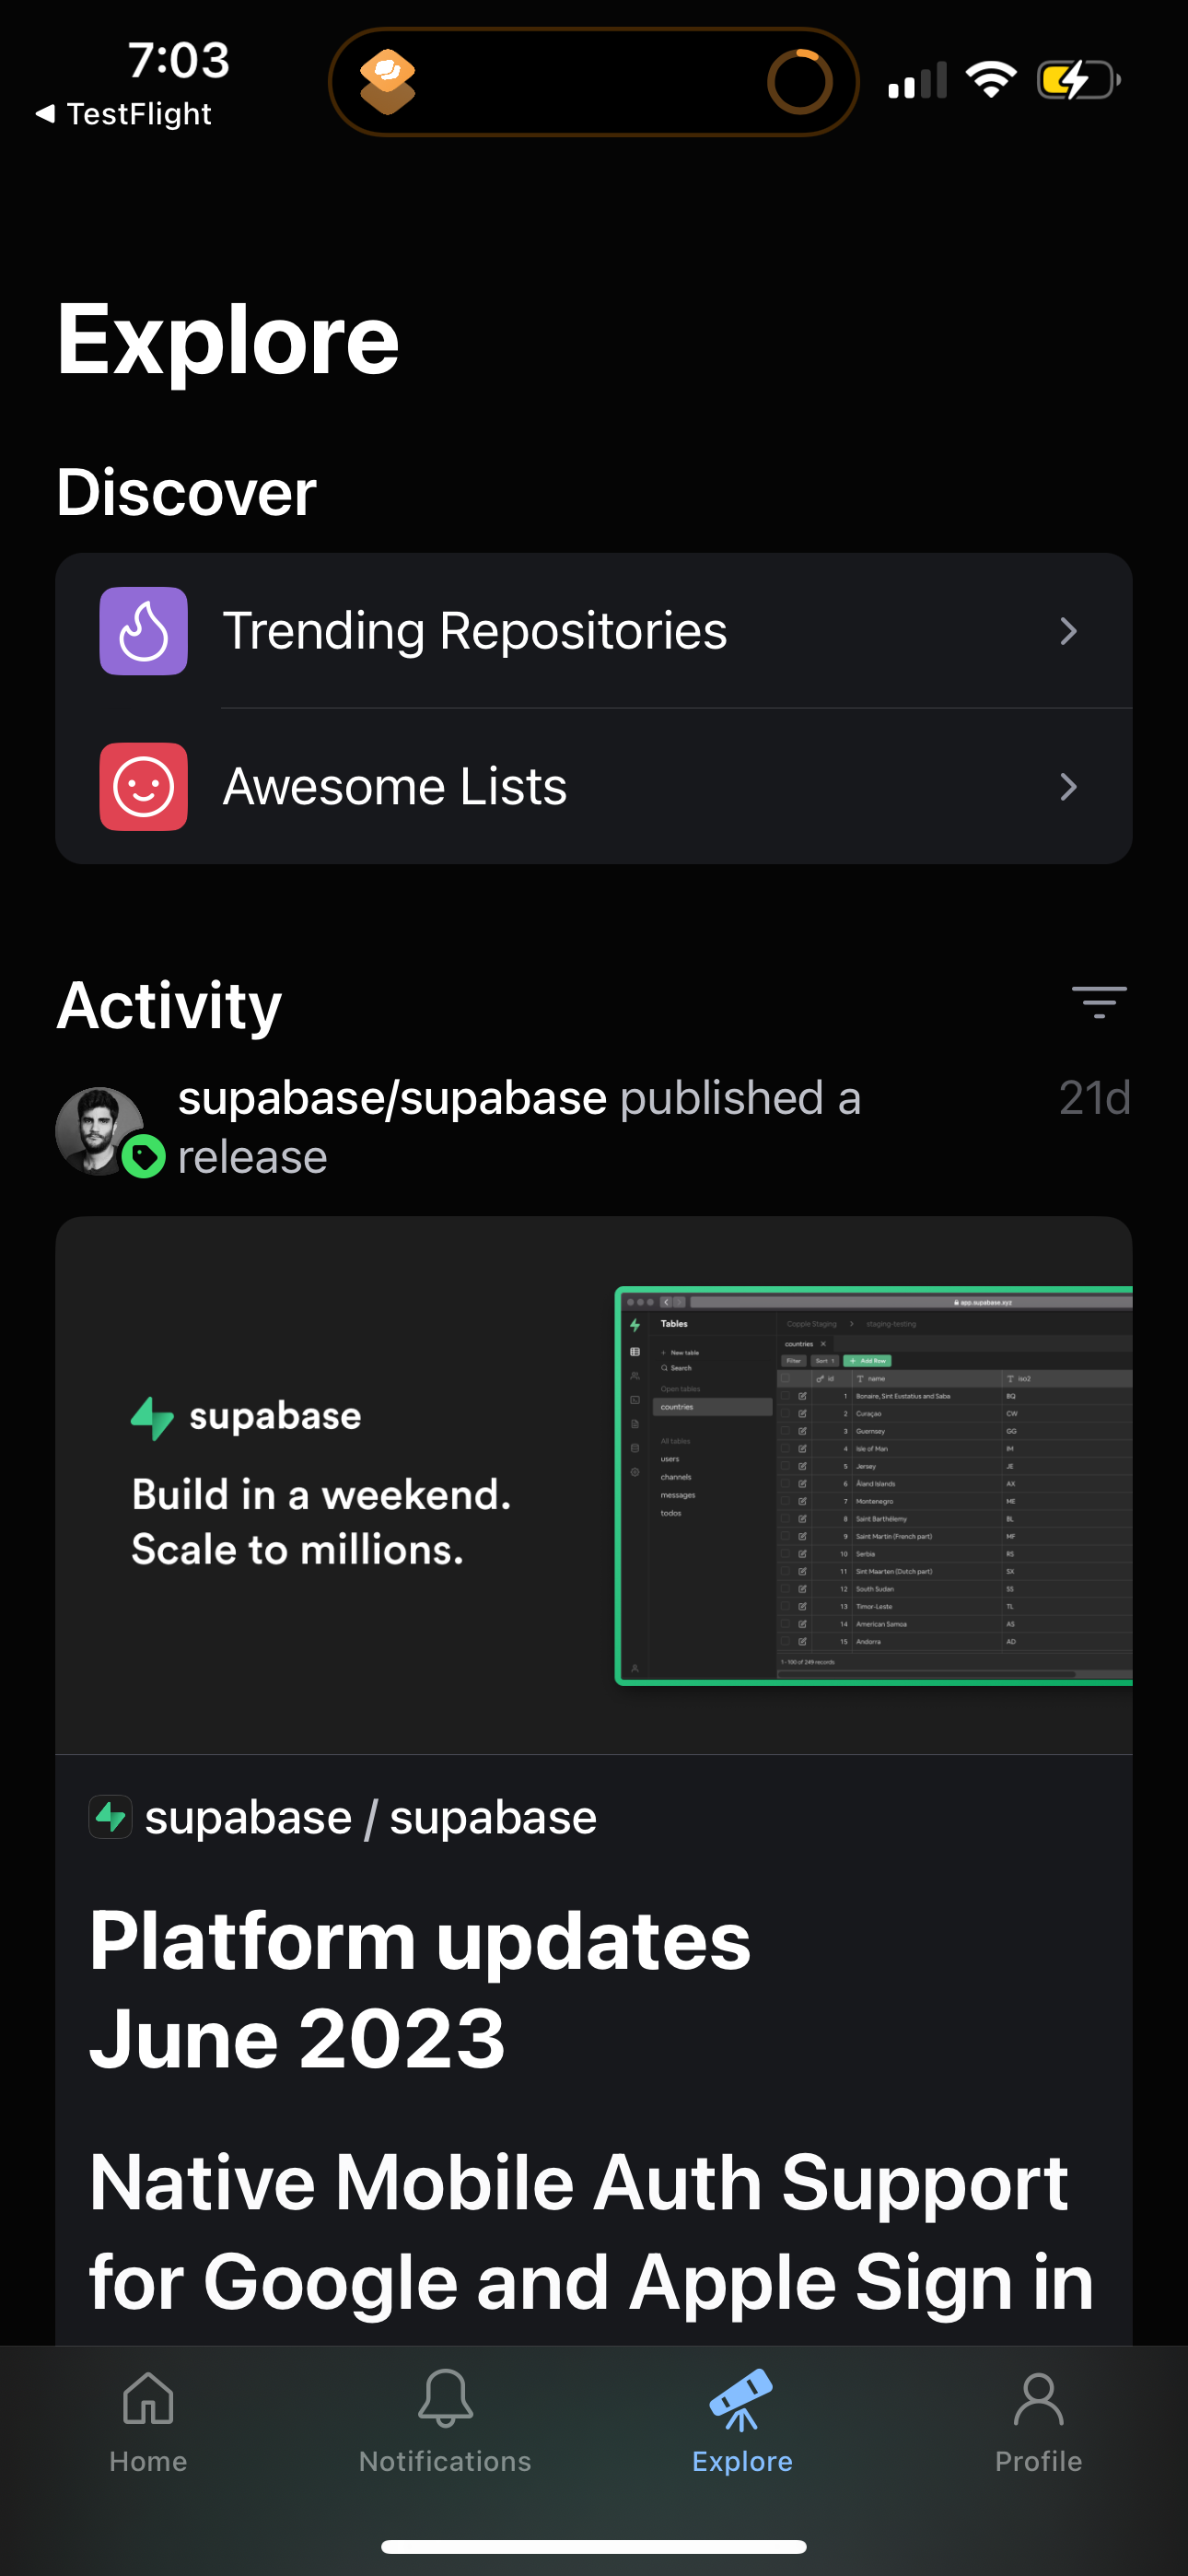Tap the Wi-Fi status icon
Screen dimensions: 1188x2576
coord(991,80)
